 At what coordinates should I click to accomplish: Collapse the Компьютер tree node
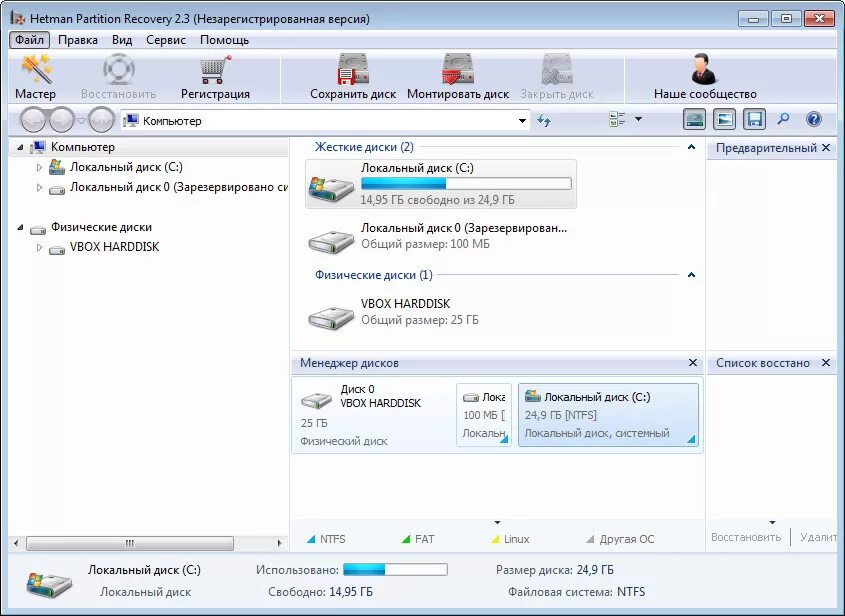click(x=20, y=147)
